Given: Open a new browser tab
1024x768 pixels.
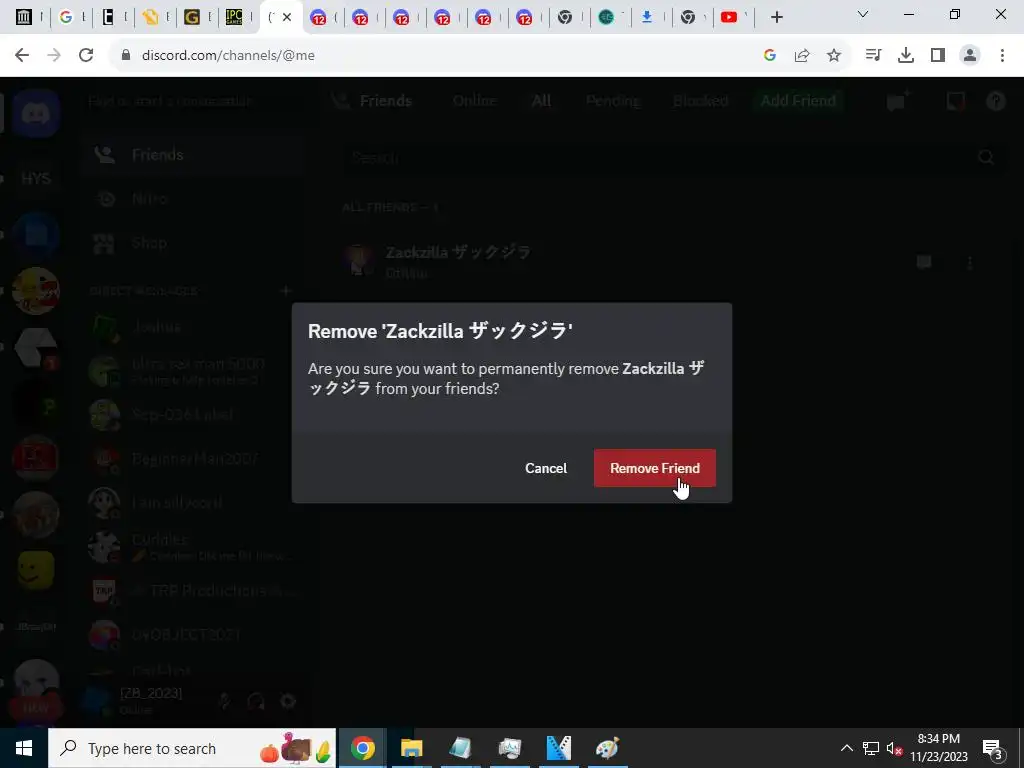Looking at the screenshot, I should [x=776, y=17].
